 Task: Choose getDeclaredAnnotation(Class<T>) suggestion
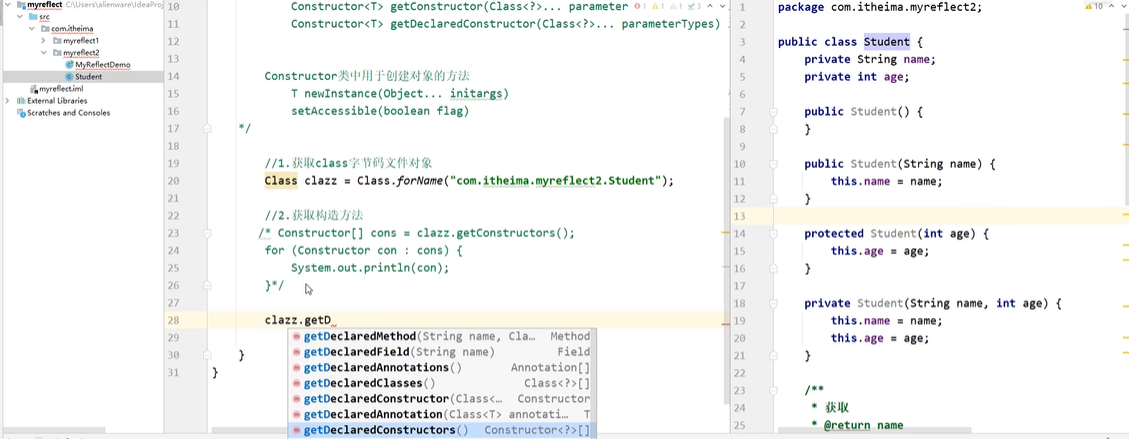tap(441, 415)
